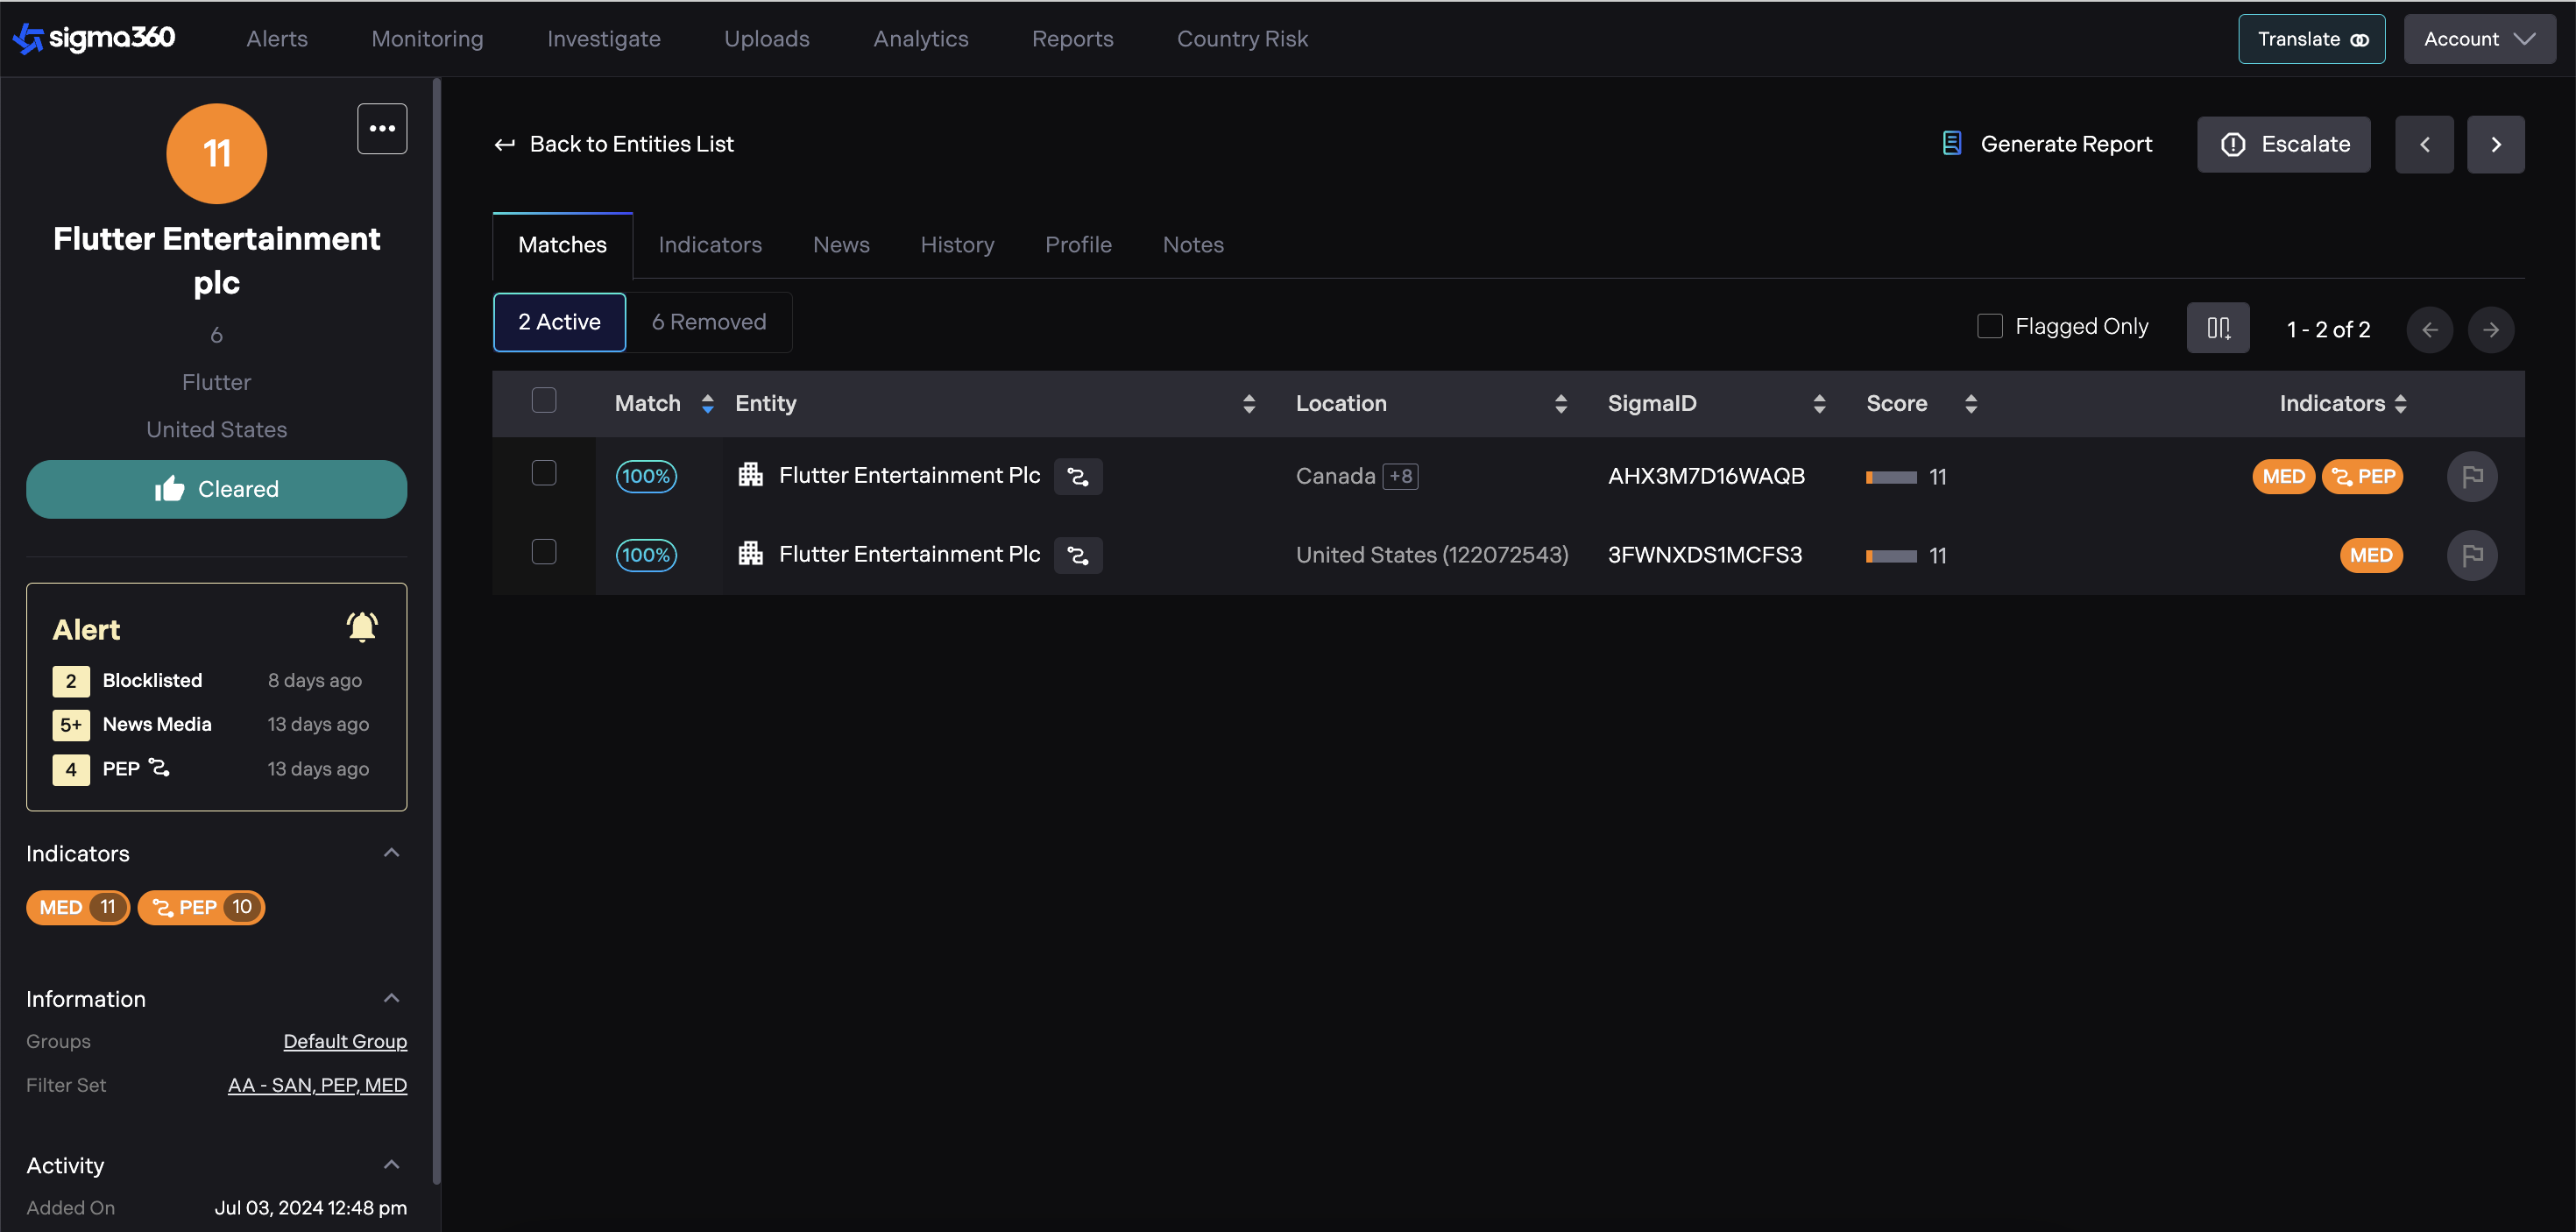The height and width of the screenshot is (1232, 2576).
Task: Open the Account dropdown
Action: (2479, 39)
